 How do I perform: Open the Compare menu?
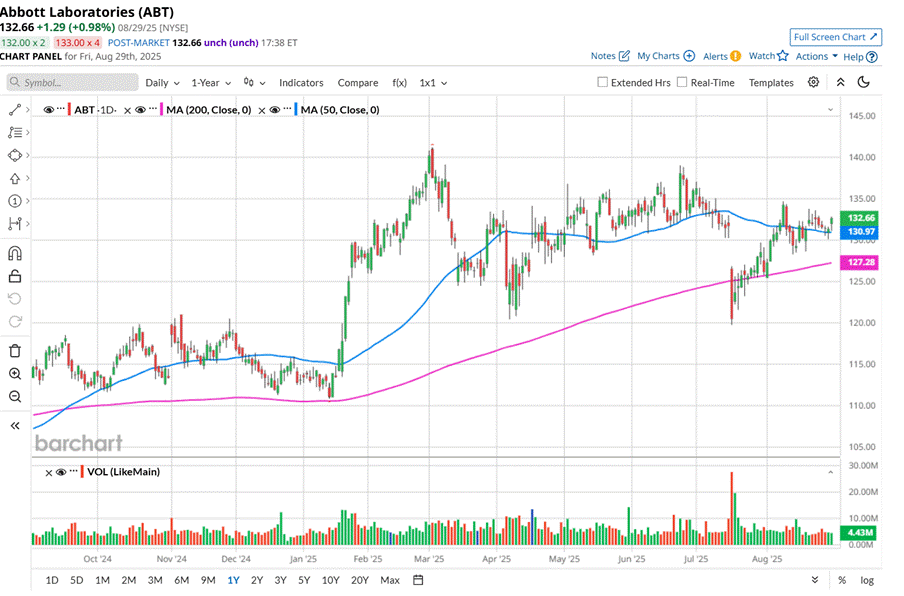tap(357, 82)
